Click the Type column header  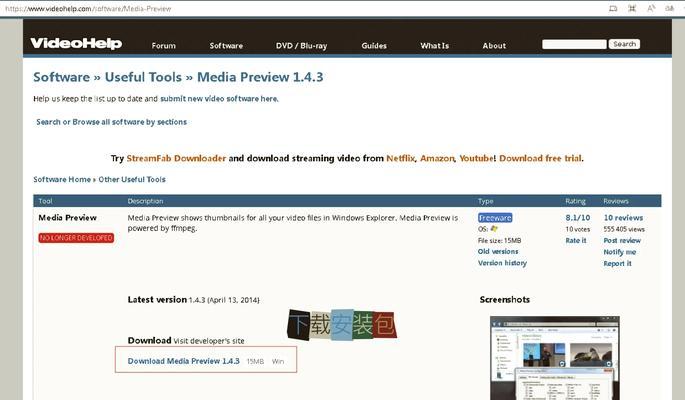tap(485, 201)
